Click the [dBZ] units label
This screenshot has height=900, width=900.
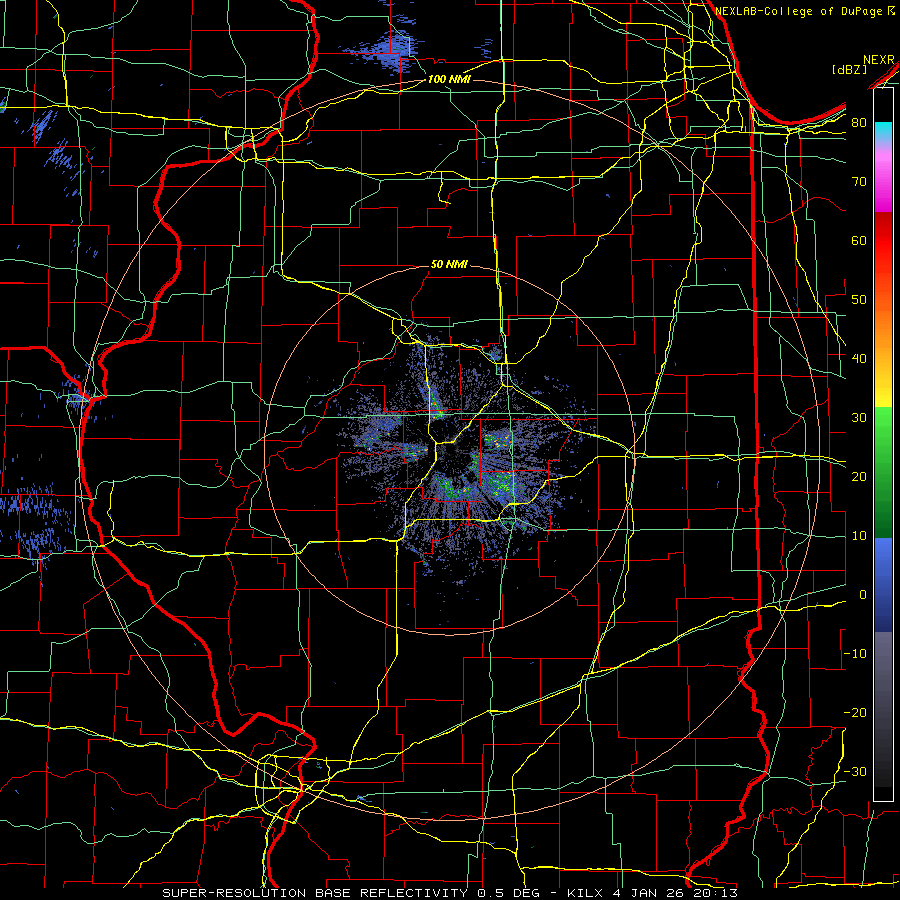click(x=849, y=69)
